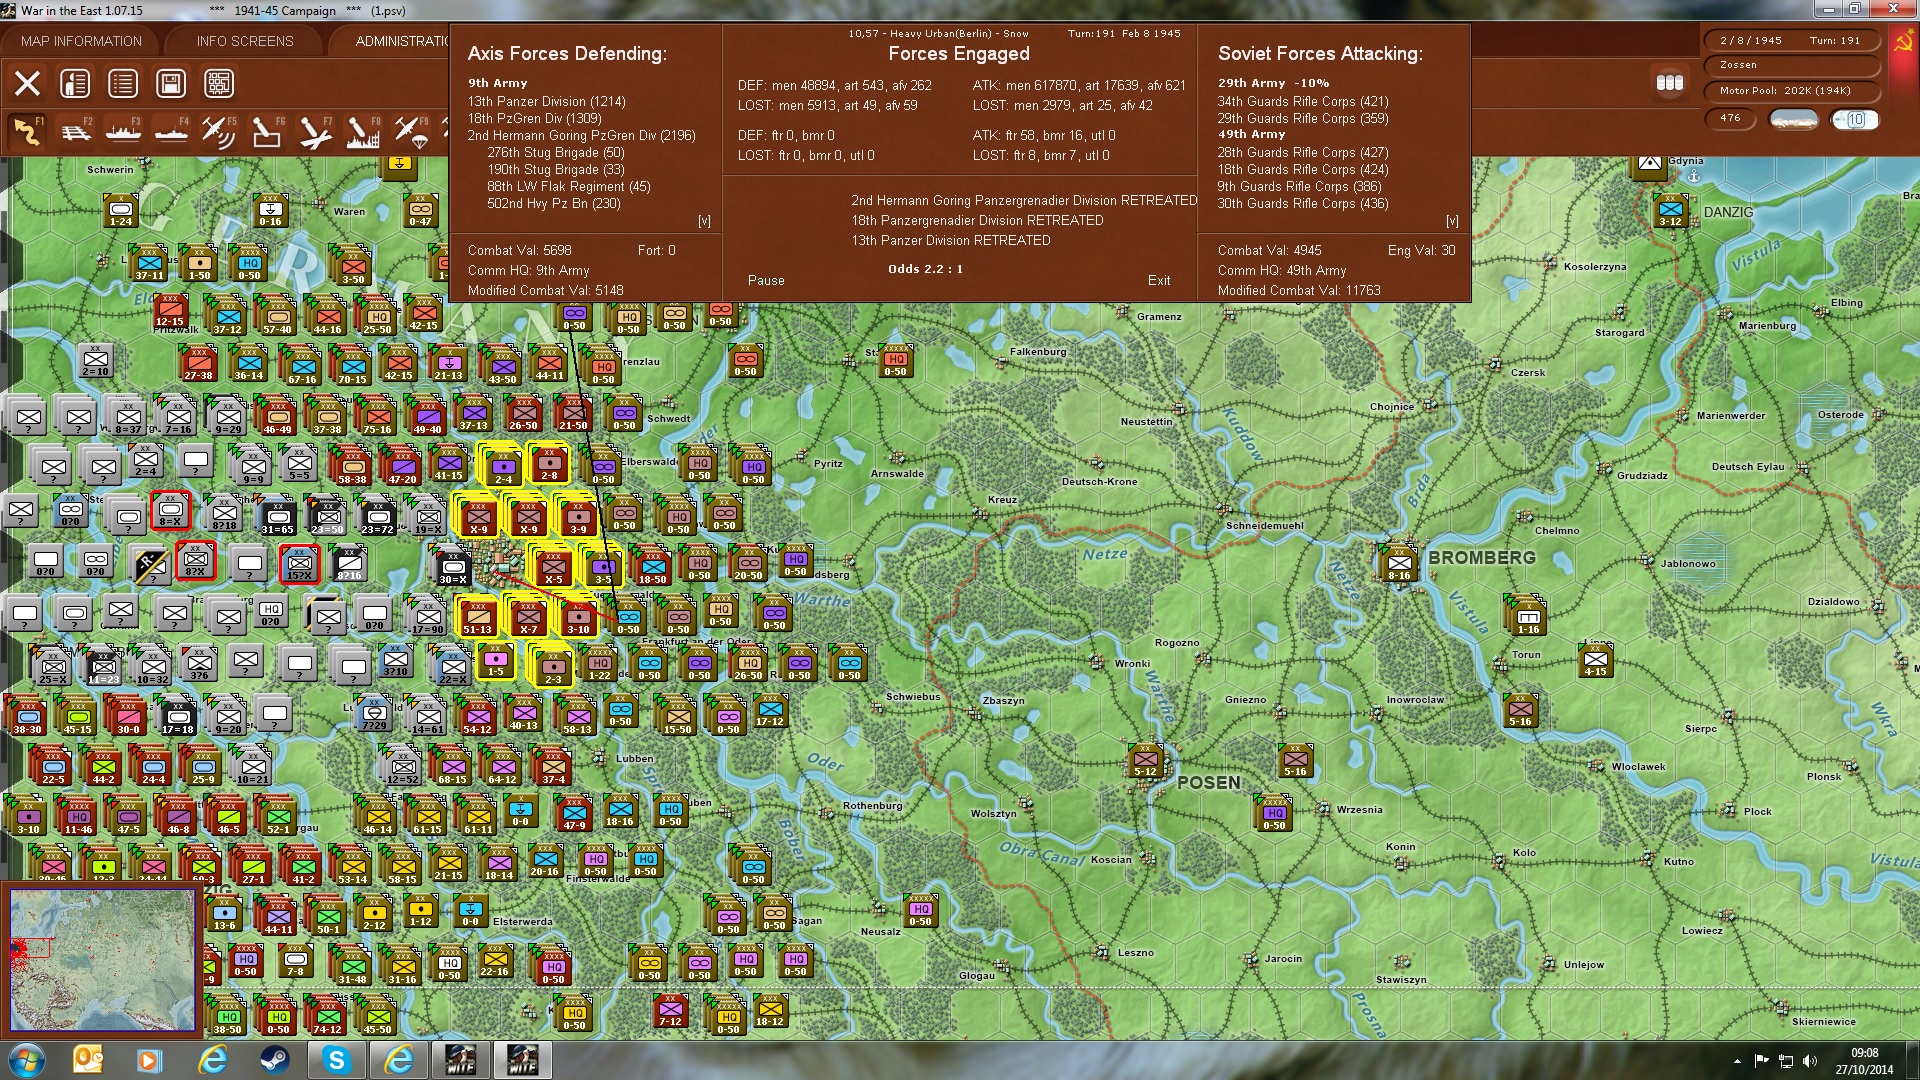Click the 30th Guards Rifle Corps (436) entry
Image resolution: width=1920 pixels, height=1080 pixels.
point(1303,203)
